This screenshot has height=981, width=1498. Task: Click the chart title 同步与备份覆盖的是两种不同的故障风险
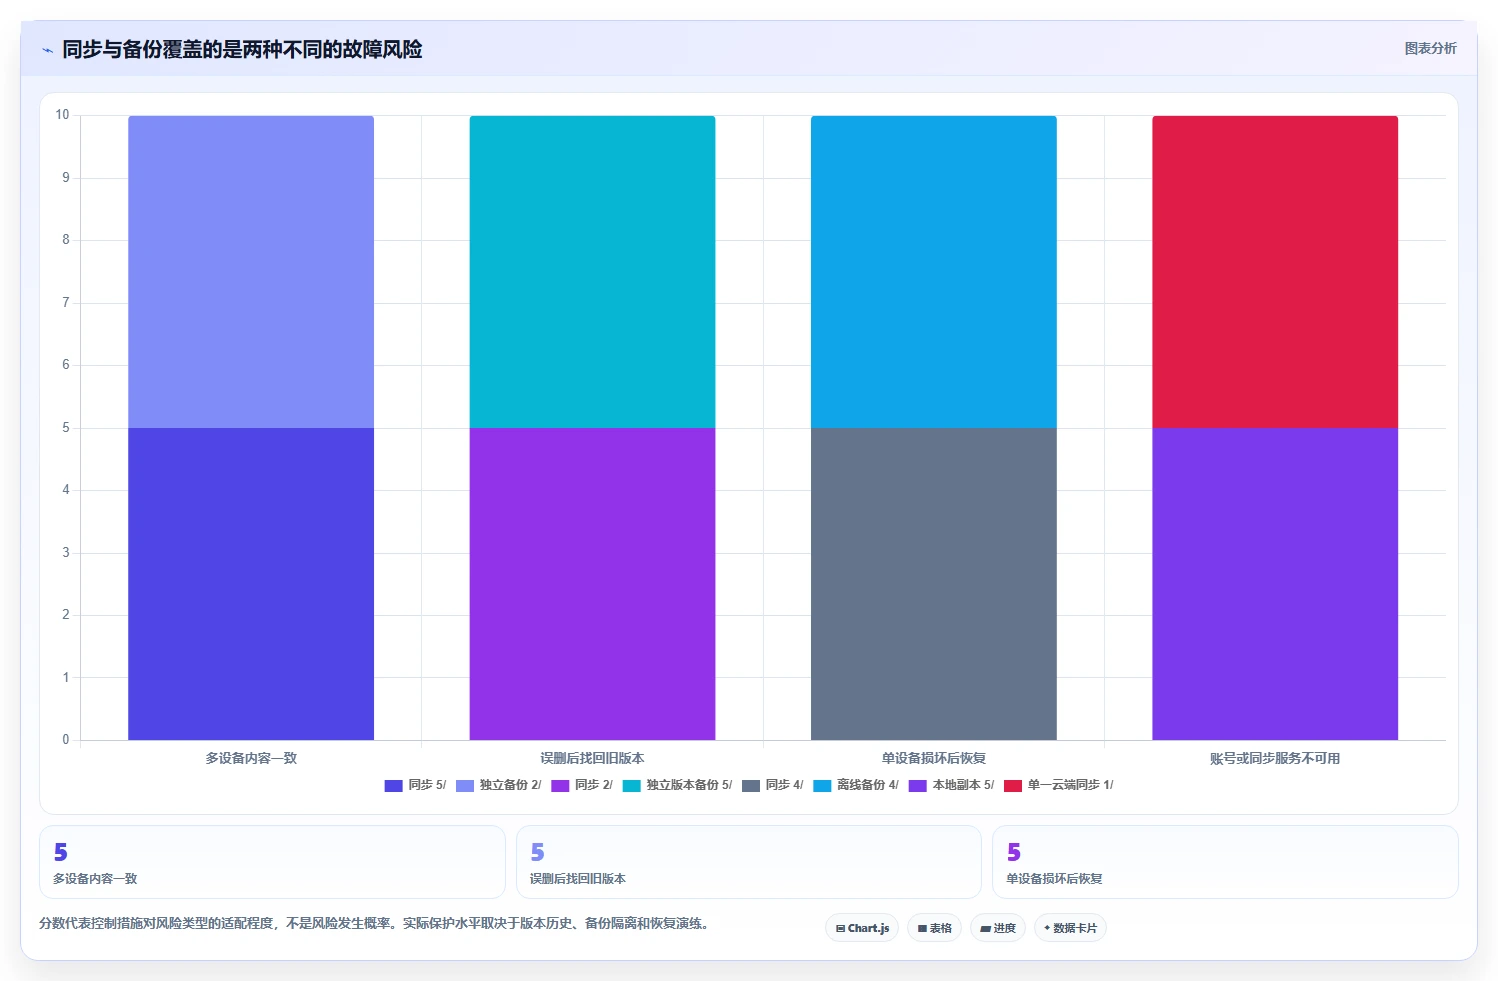242,49
